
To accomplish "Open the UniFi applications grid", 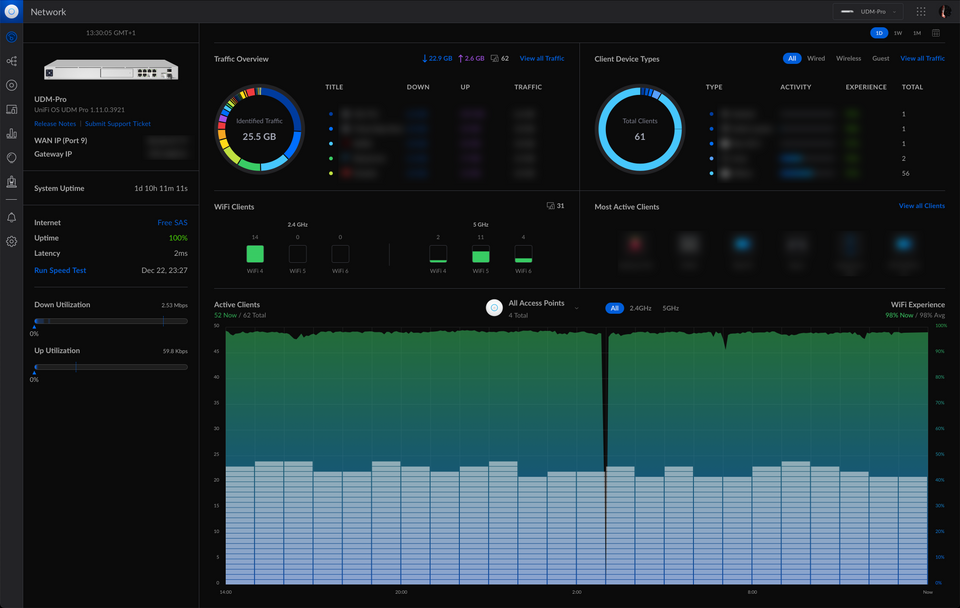I will point(920,11).
